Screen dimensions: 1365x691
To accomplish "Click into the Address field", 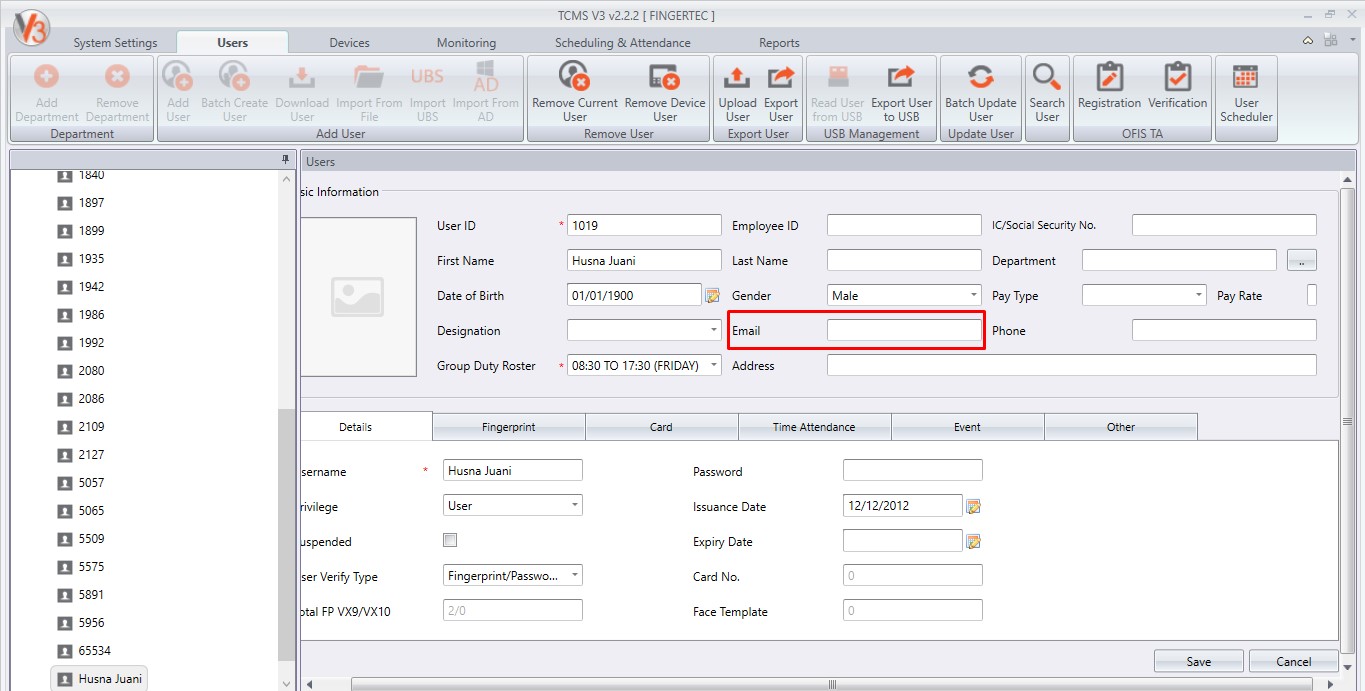I will [x=1072, y=365].
